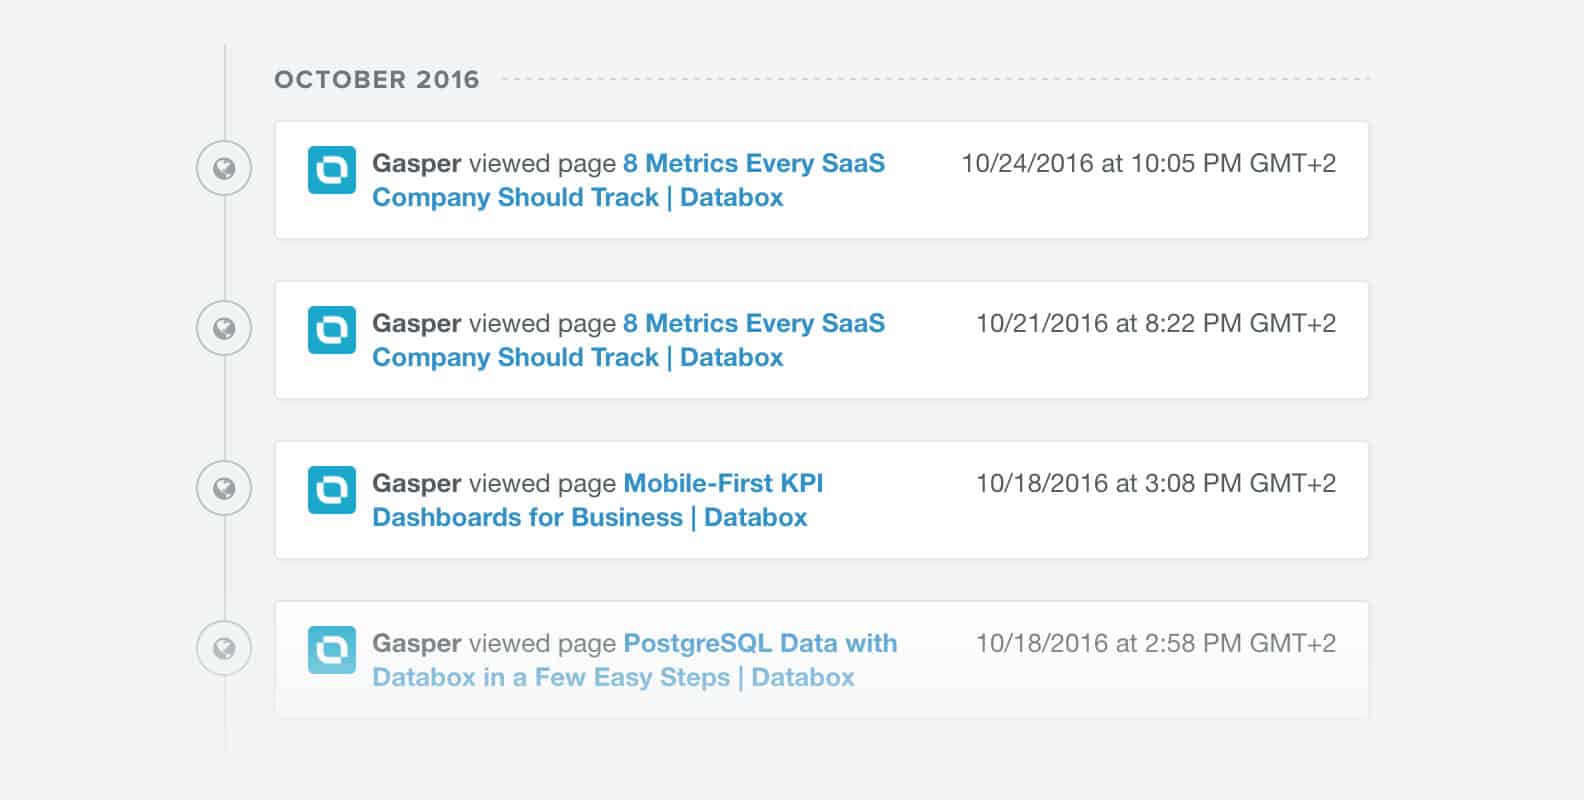This screenshot has width=1584, height=800.
Task: Click the Databox logo in the Mobile-First KPI entry
Action: pyautogui.click(x=332, y=489)
